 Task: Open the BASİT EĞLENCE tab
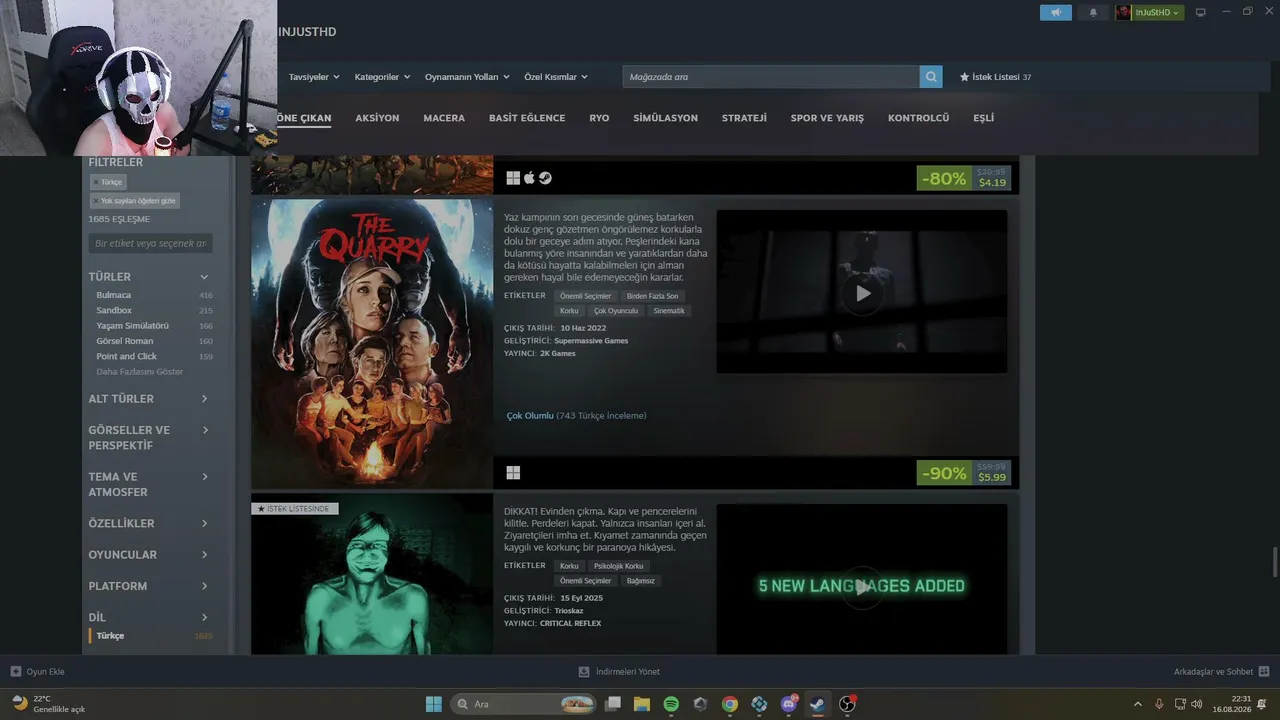(x=527, y=118)
